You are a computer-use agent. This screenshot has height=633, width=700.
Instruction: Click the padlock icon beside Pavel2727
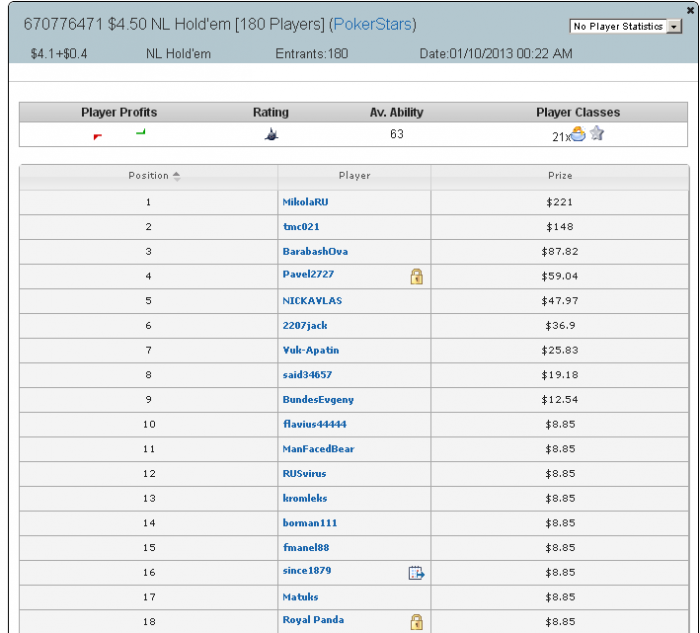coord(417,276)
